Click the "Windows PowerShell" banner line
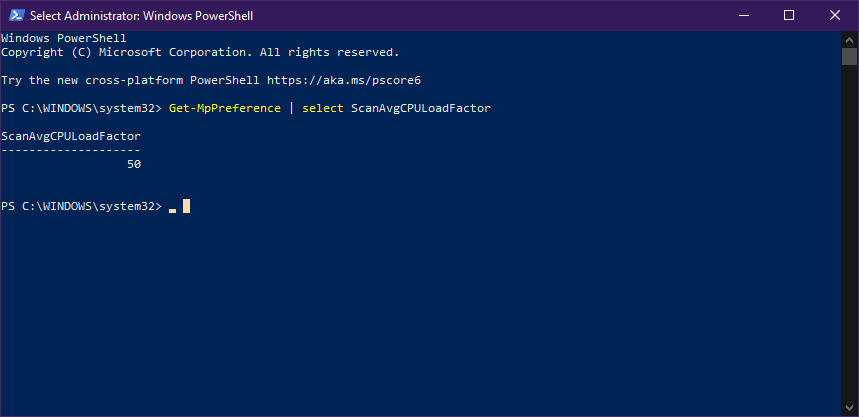The image size is (859, 417). (x=63, y=37)
